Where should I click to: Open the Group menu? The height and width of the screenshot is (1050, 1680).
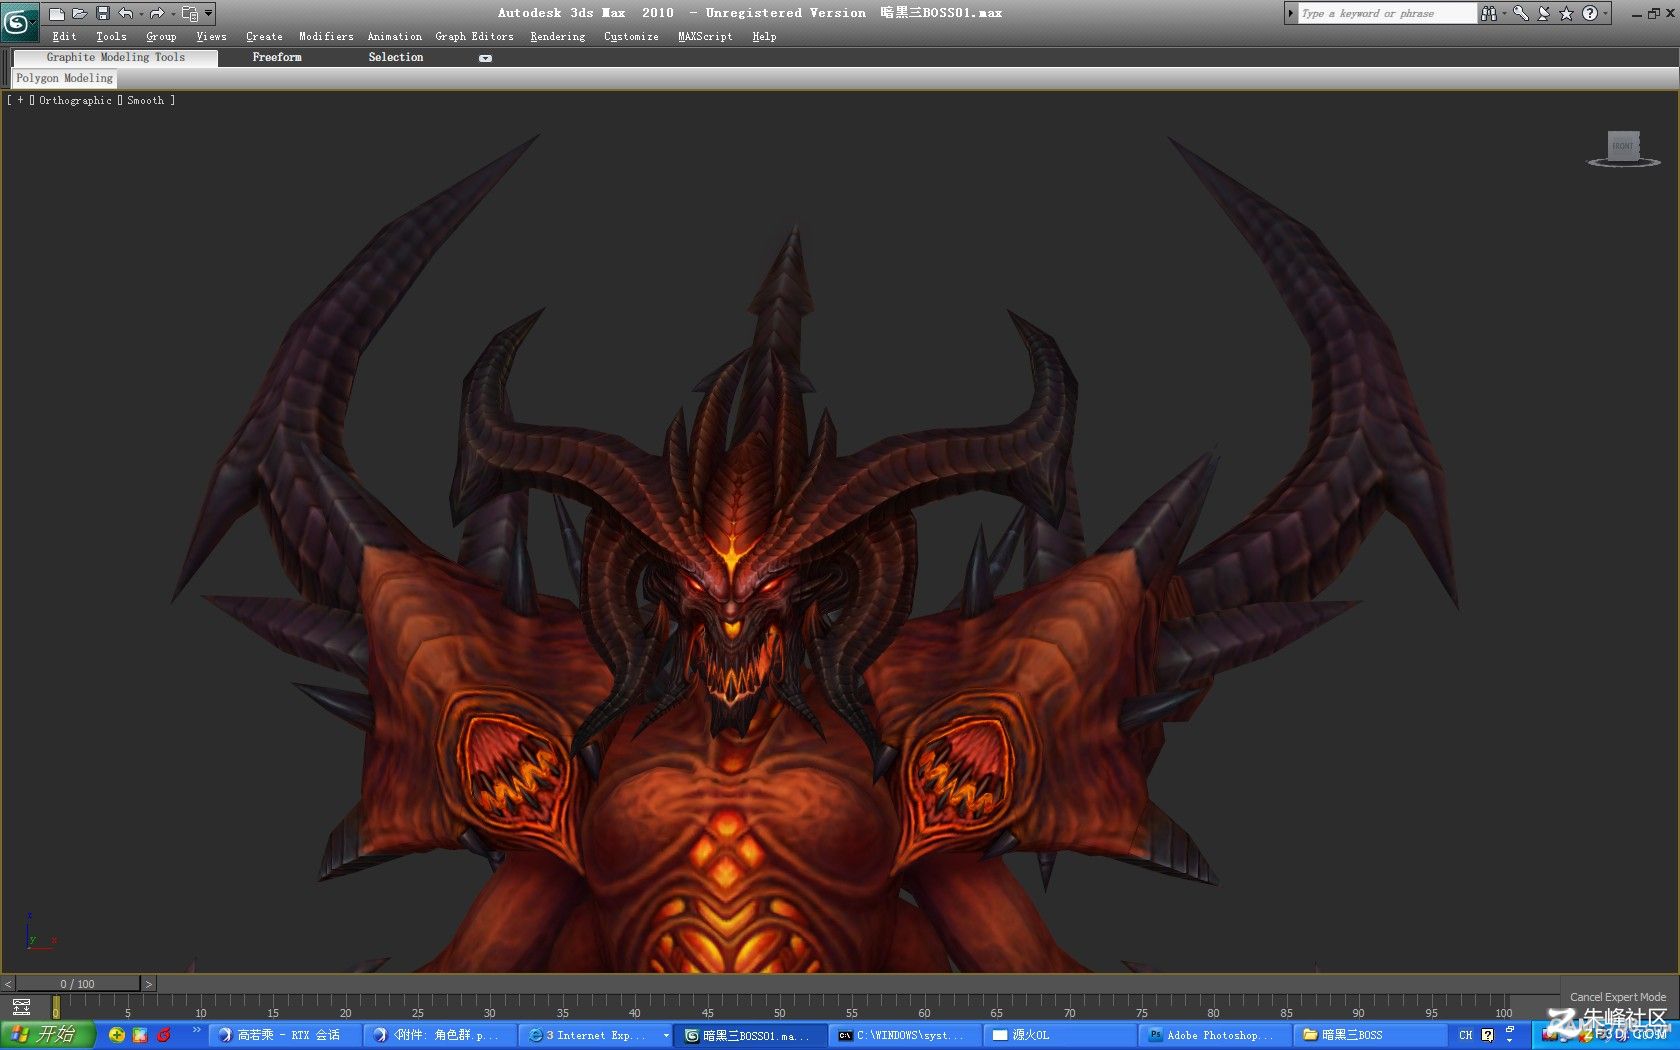161,36
